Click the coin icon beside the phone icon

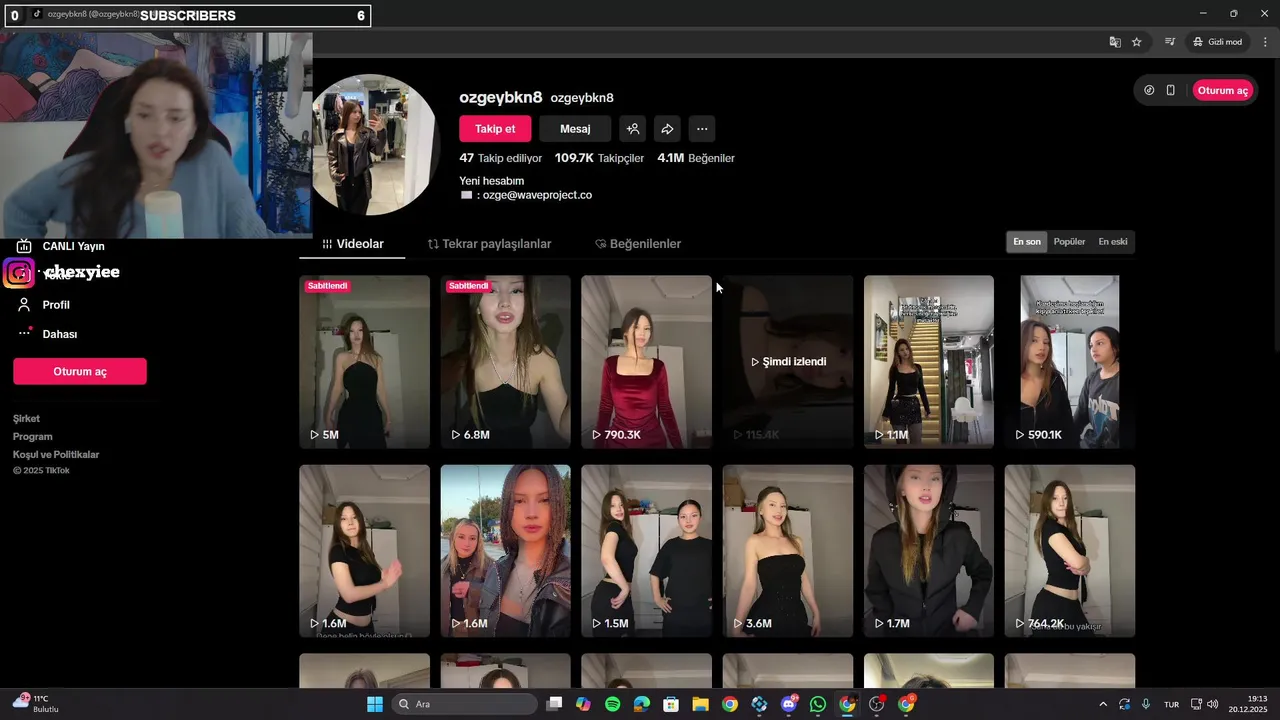point(1149,90)
